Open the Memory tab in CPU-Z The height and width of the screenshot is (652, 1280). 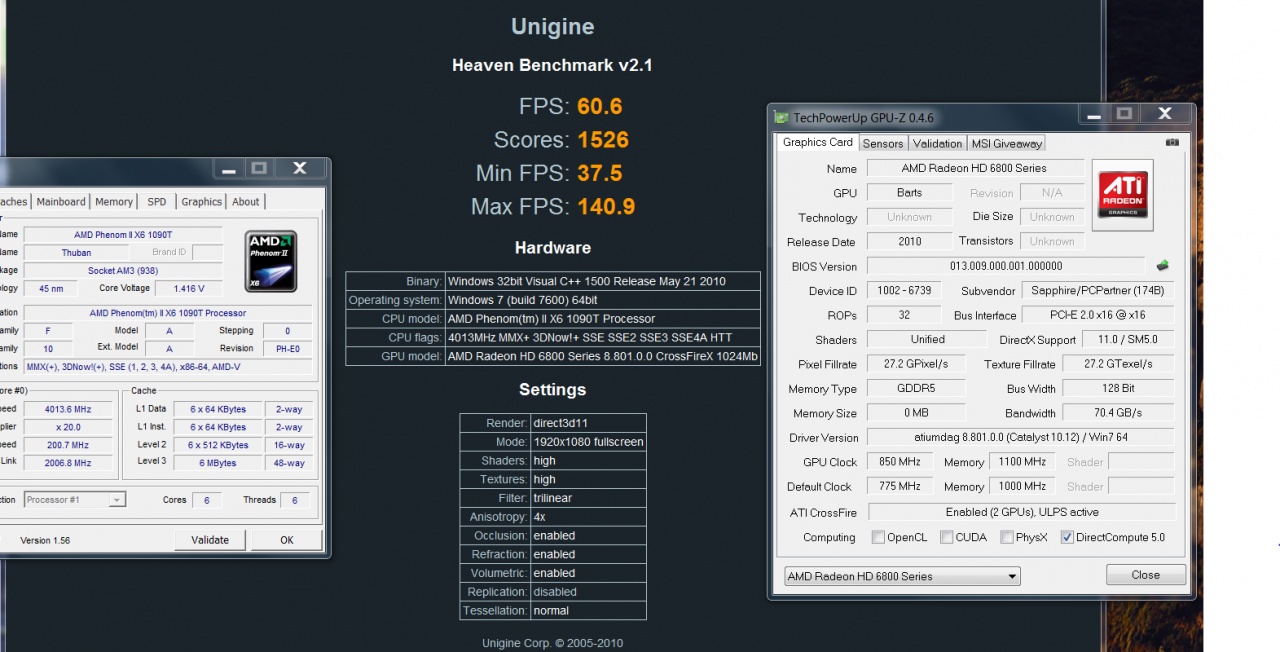click(114, 201)
